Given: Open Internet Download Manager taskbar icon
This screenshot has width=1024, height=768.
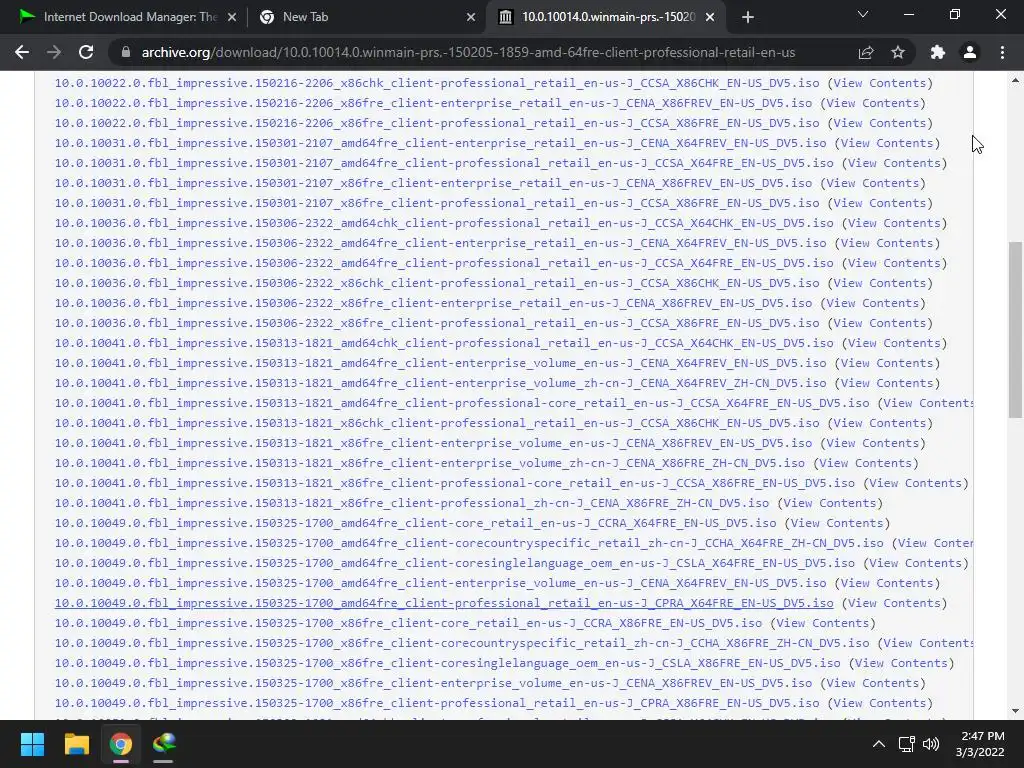Looking at the screenshot, I should (164, 744).
